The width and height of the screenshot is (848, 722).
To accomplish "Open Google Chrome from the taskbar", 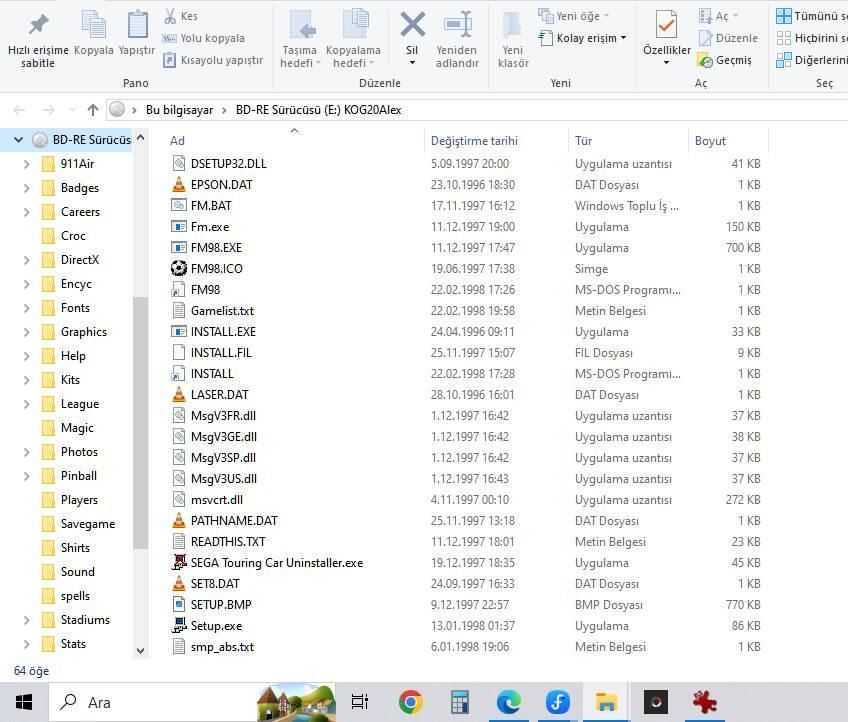I will coord(411,703).
